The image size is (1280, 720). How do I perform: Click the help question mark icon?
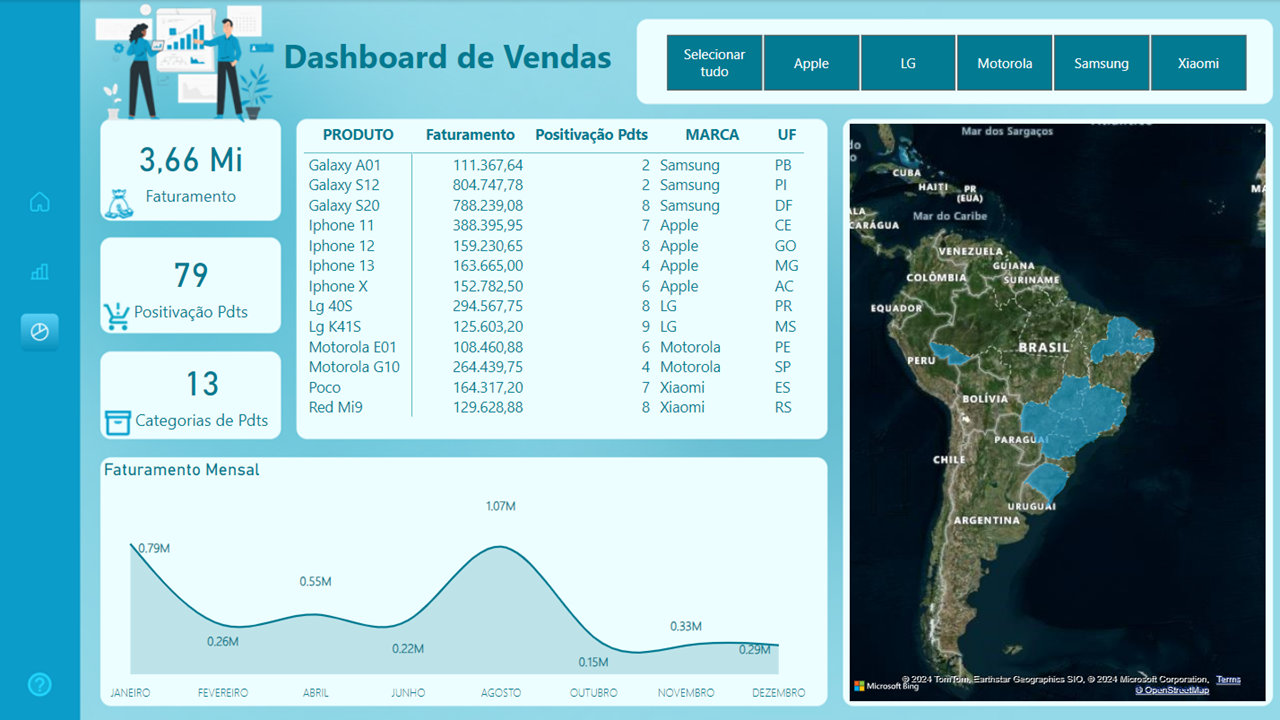39,685
